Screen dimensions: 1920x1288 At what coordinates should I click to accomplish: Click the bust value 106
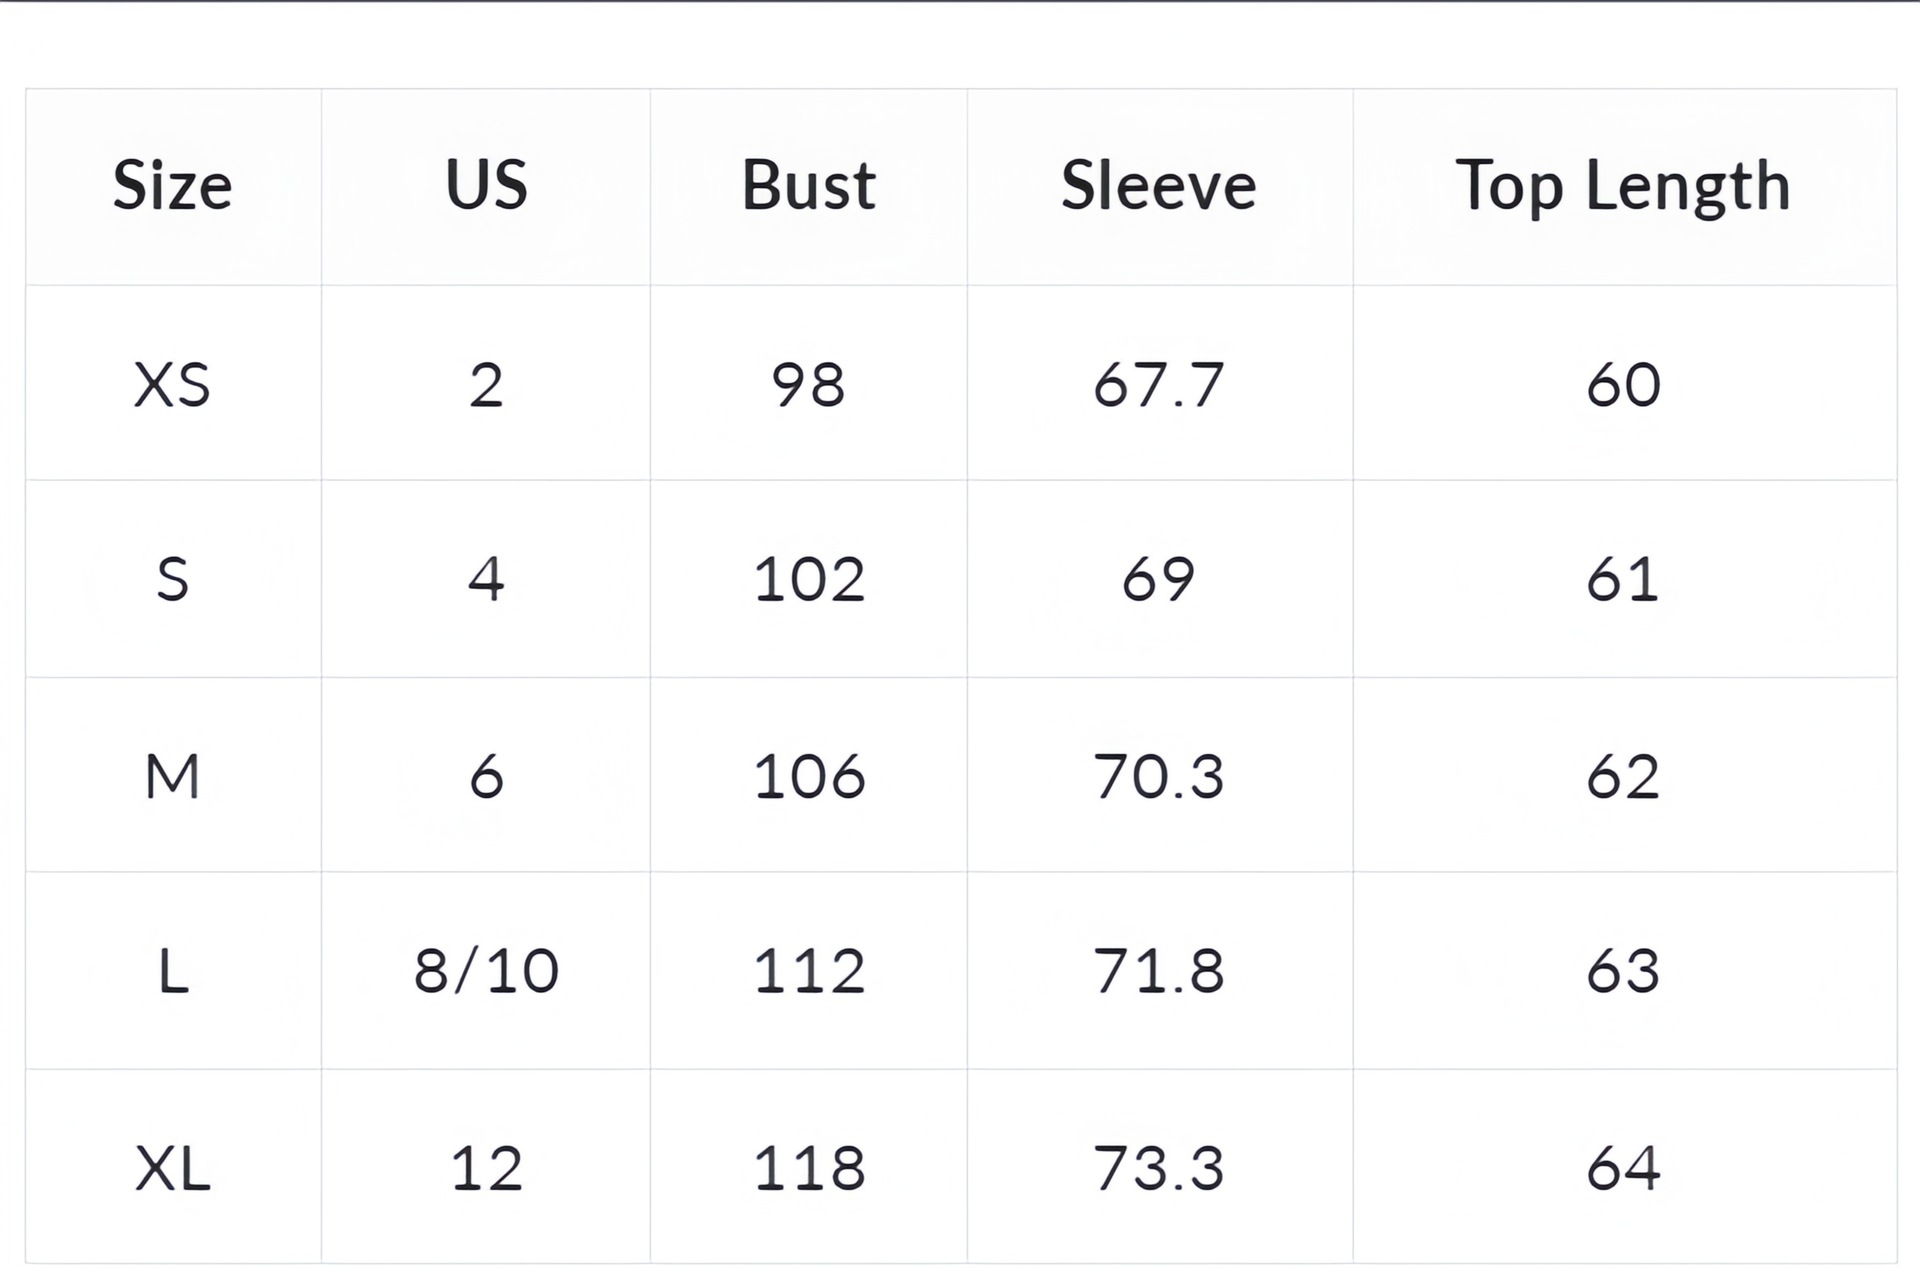click(x=808, y=777)
